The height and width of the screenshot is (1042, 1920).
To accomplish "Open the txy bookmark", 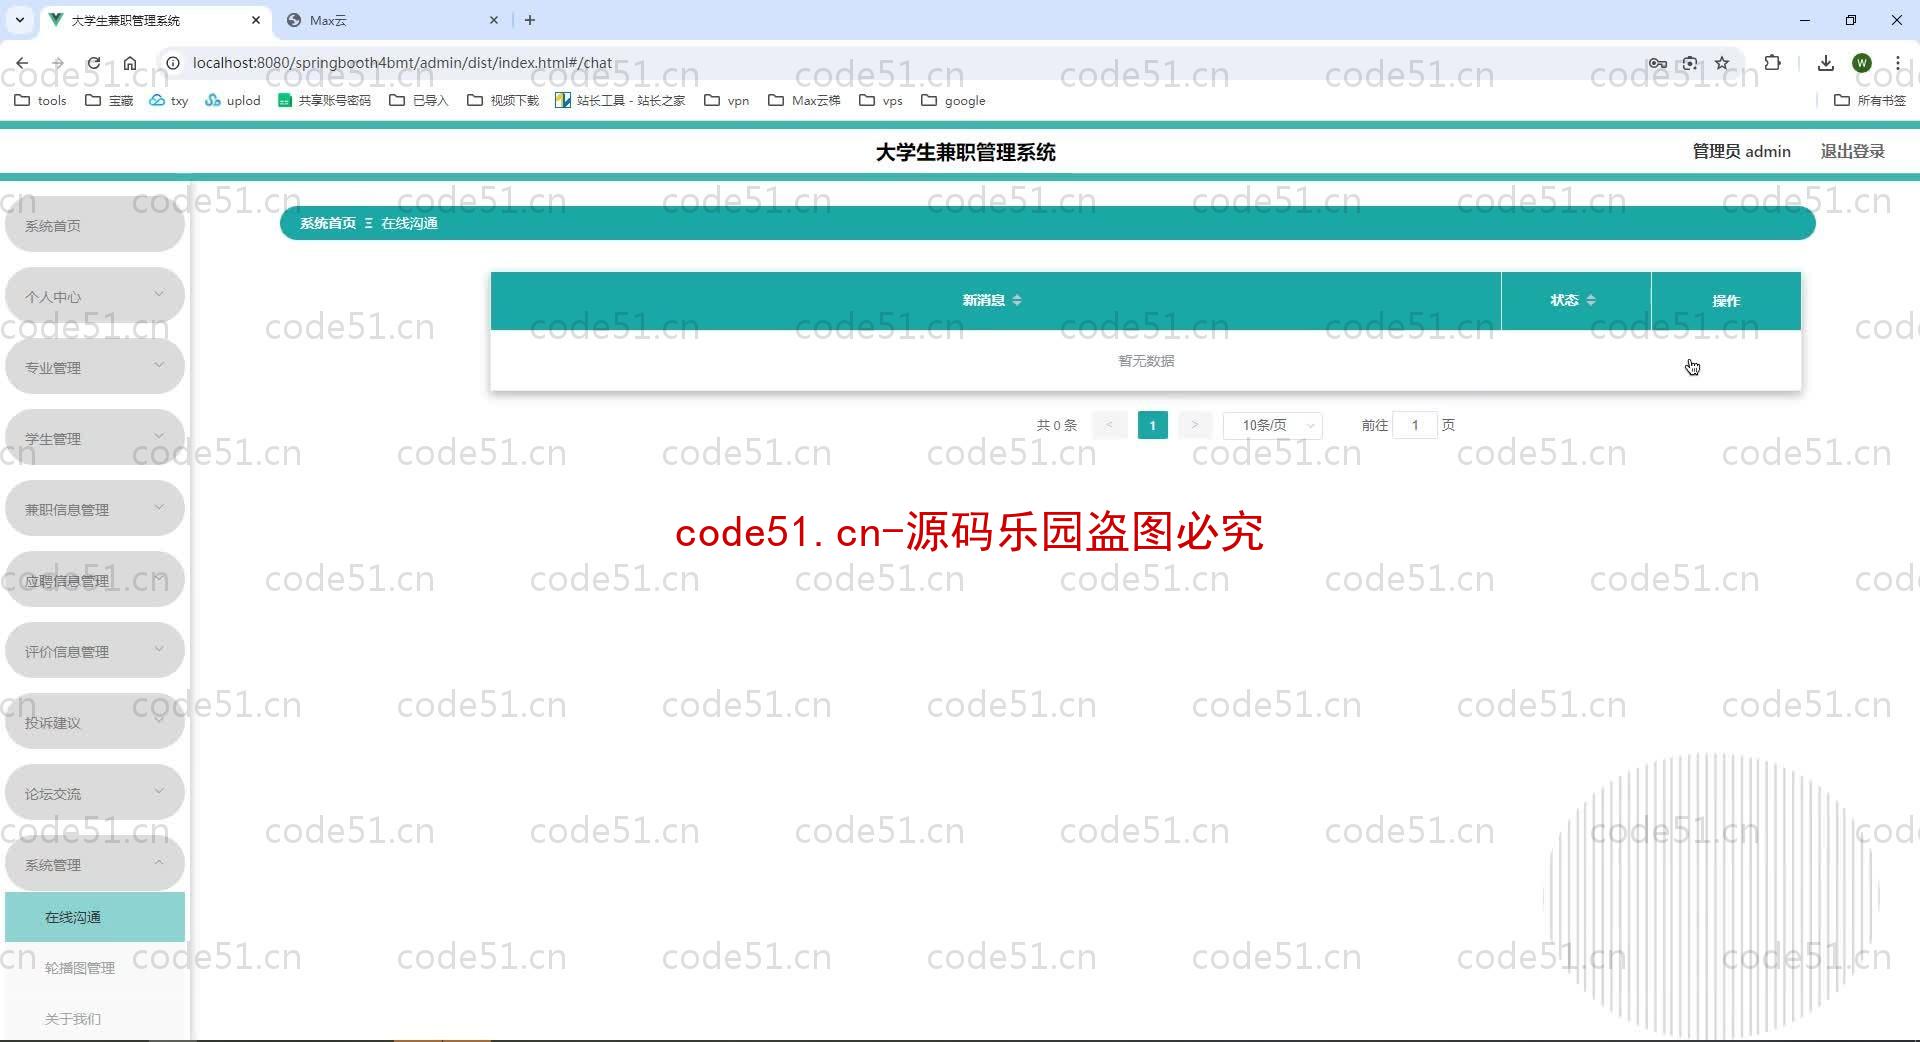I will [x=169, y=100].
